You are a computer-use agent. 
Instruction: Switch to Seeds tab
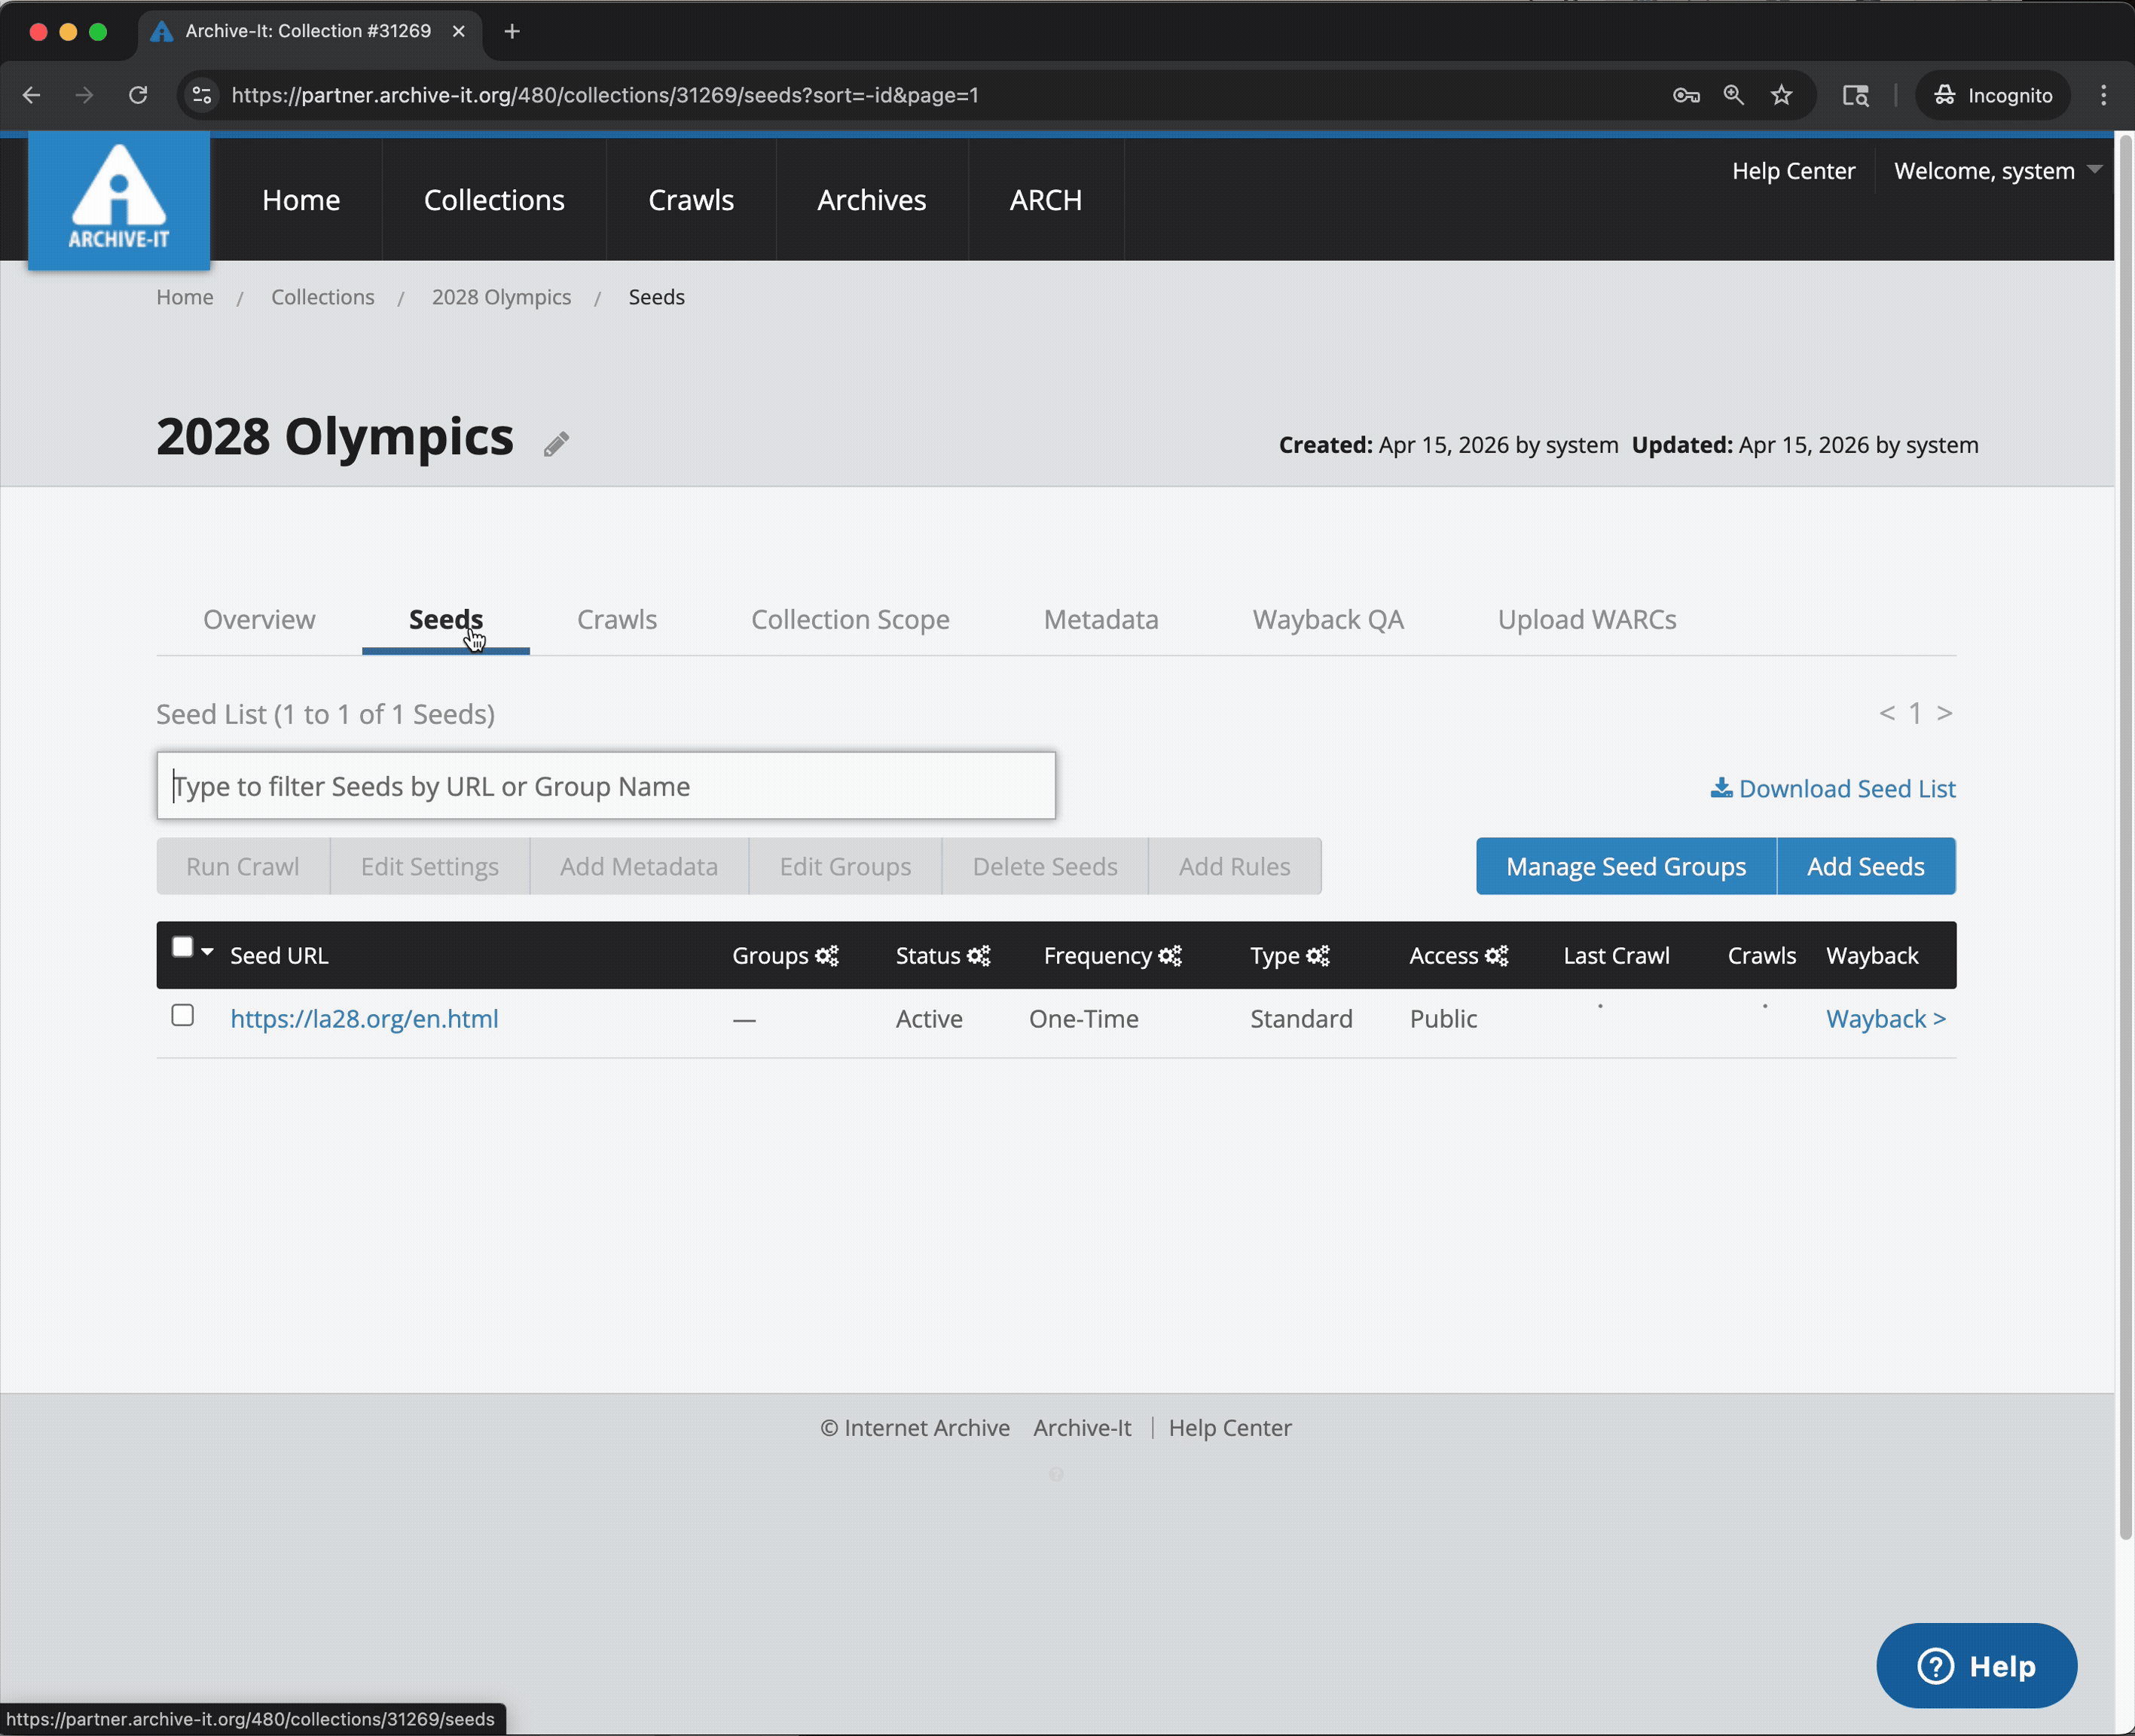[446, 619]
